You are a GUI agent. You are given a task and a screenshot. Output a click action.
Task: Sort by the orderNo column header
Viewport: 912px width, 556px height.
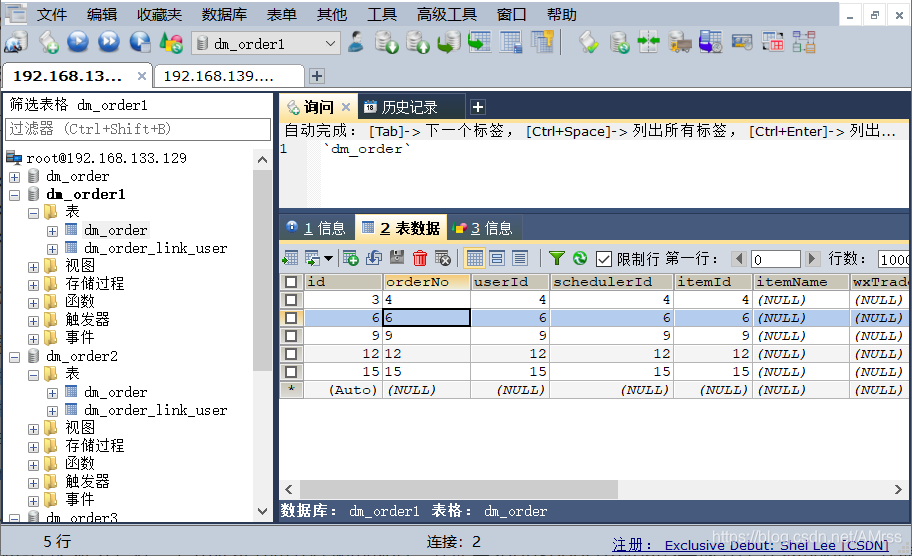point(426,282)
